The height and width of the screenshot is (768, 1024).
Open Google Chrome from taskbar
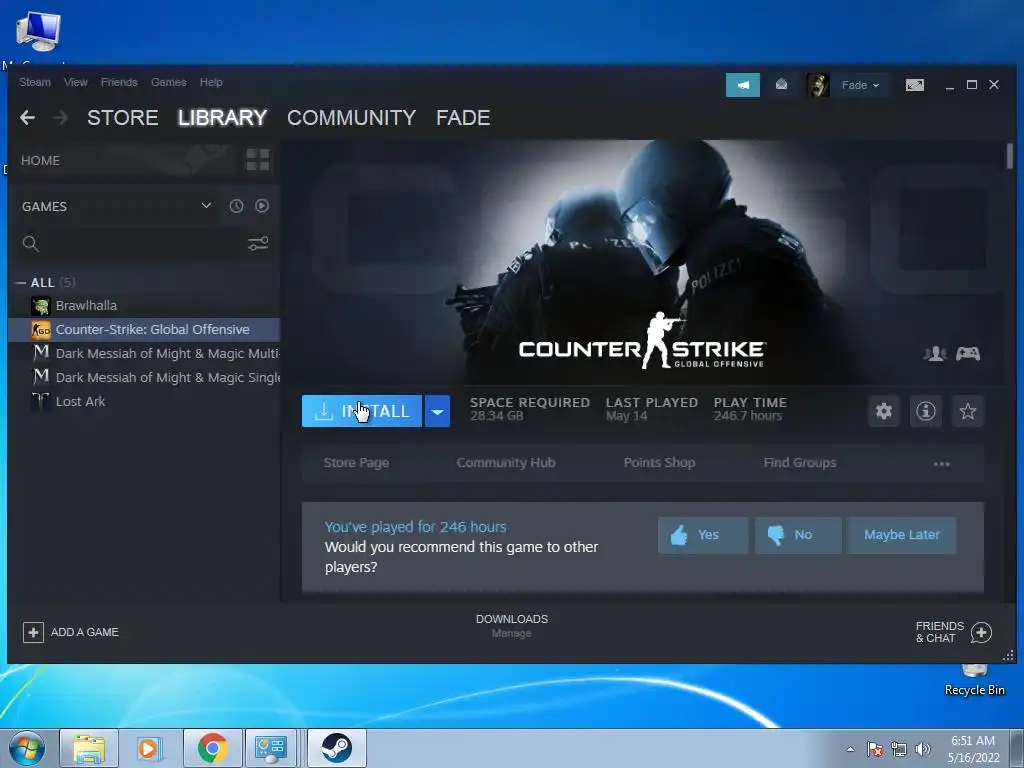(212, 748)
